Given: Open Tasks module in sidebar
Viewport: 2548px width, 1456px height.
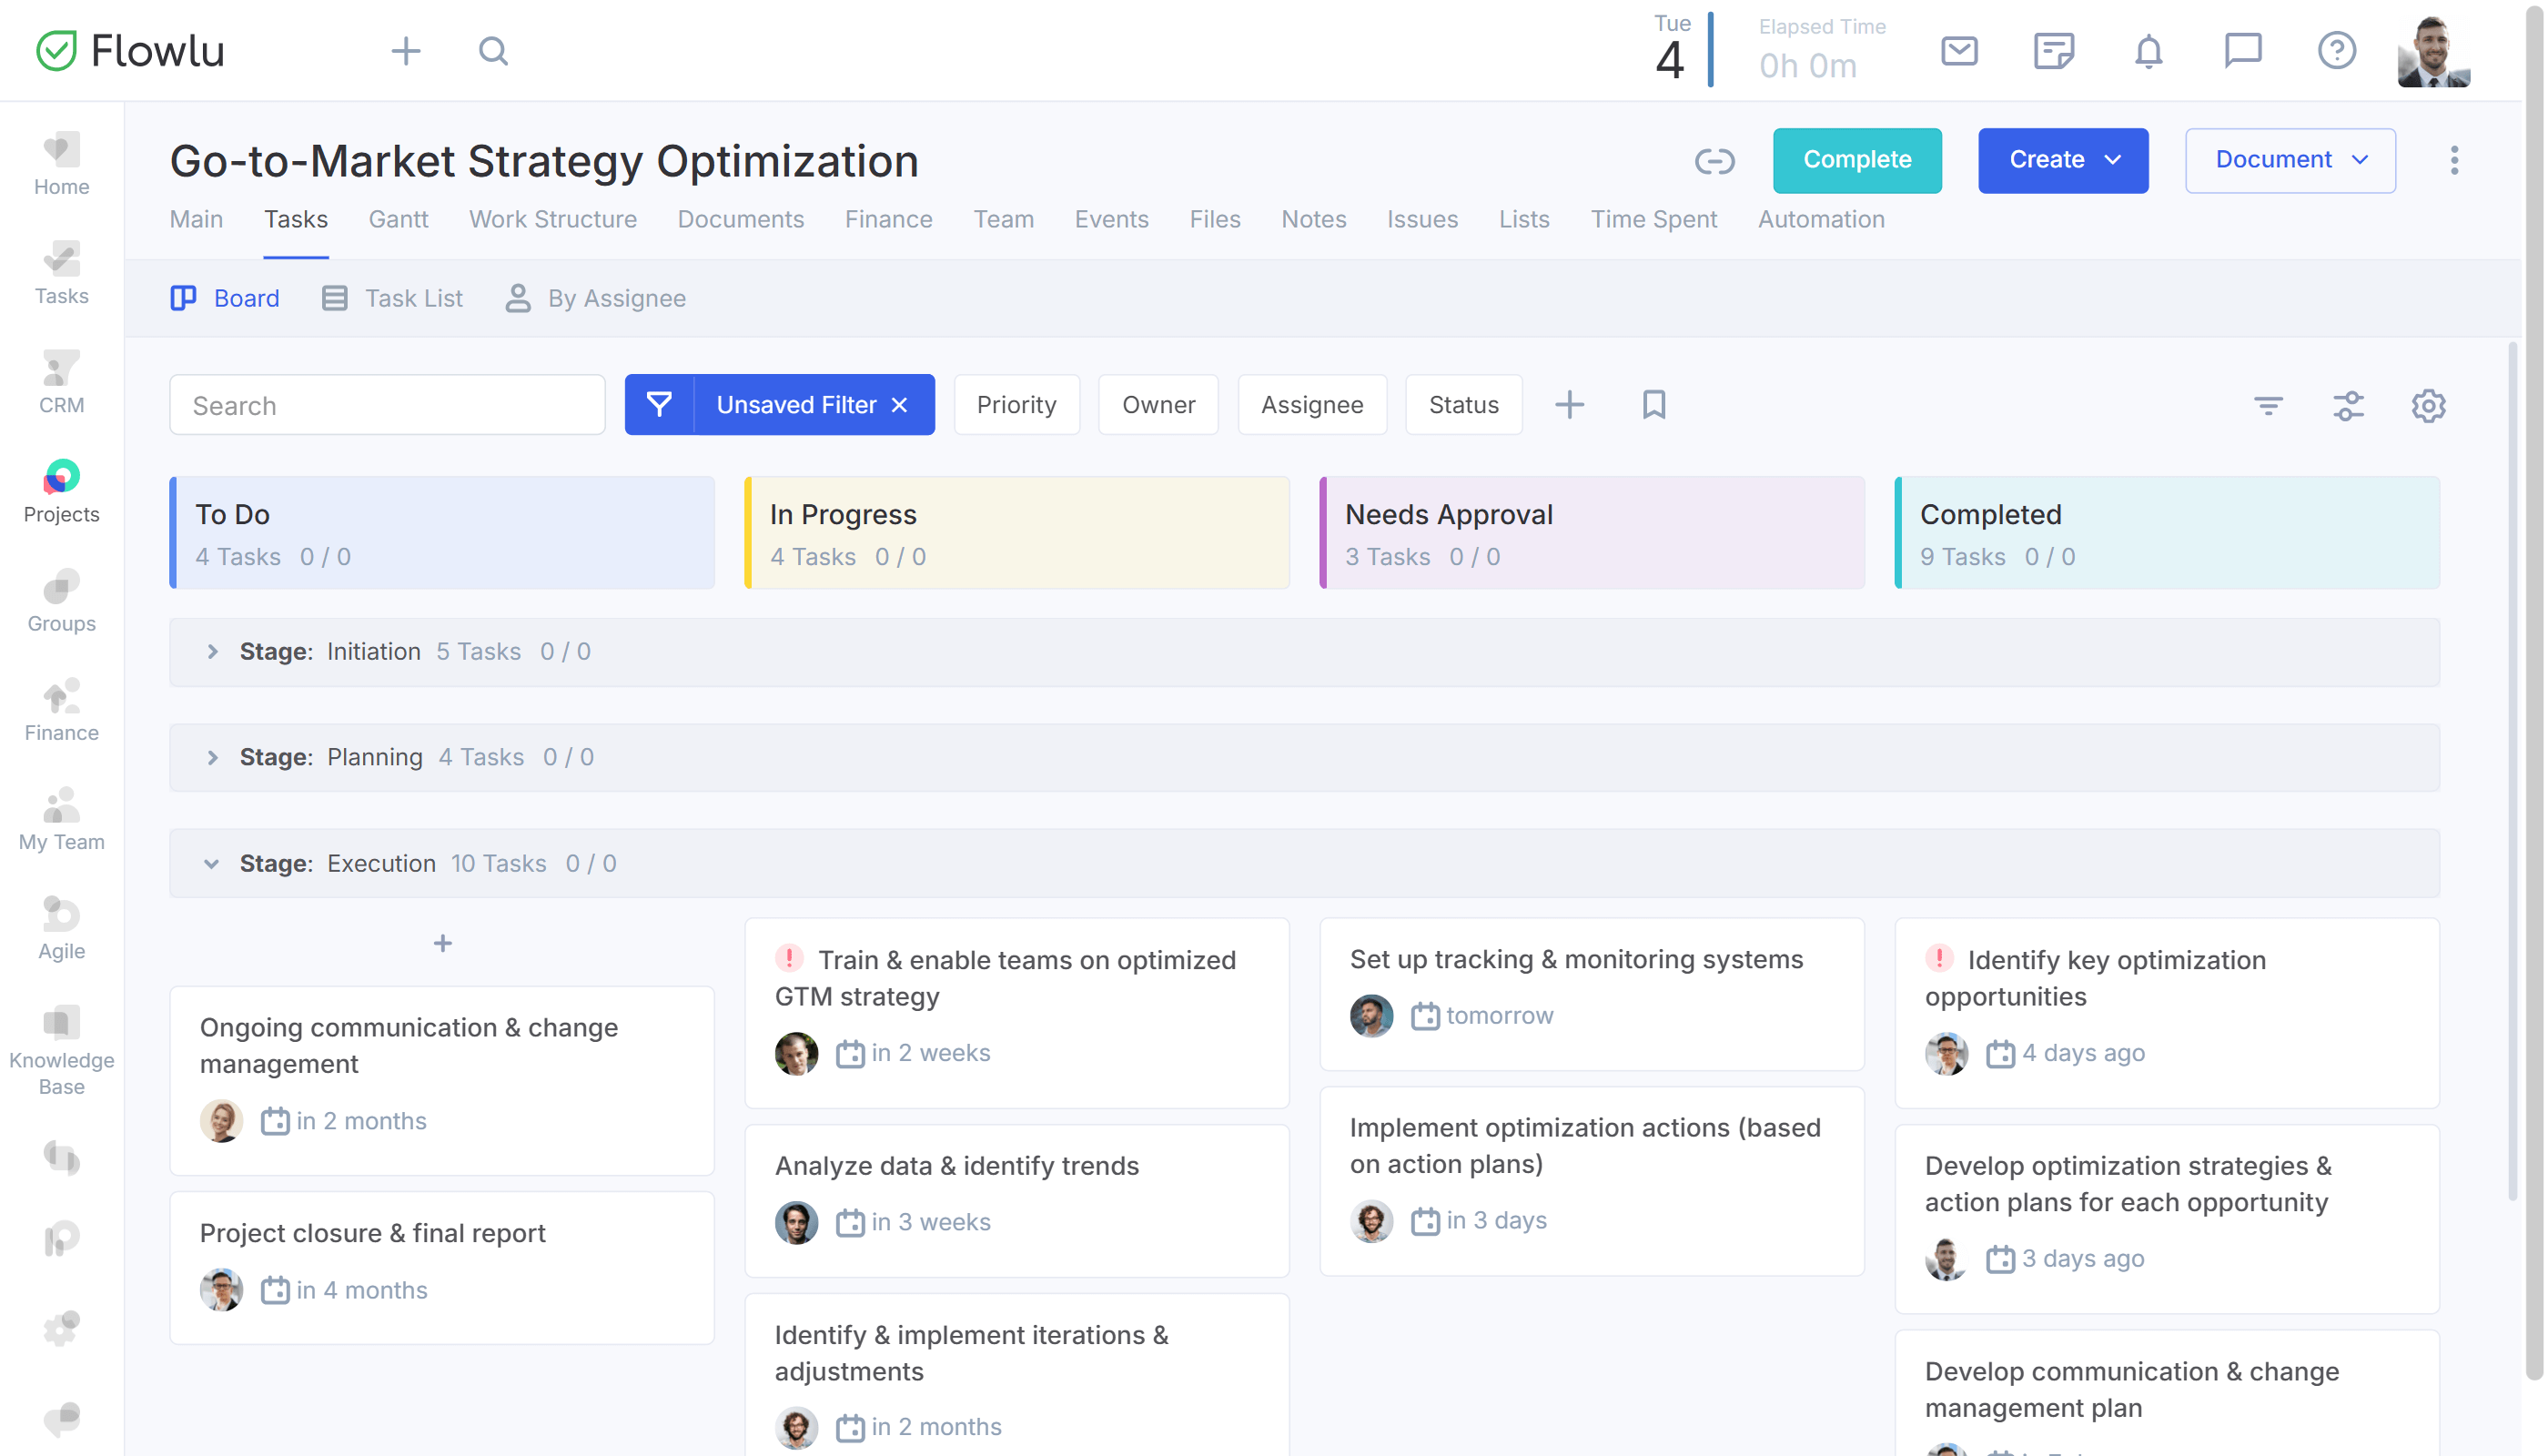Looking at the screenshot, I should tap(61, 274).
